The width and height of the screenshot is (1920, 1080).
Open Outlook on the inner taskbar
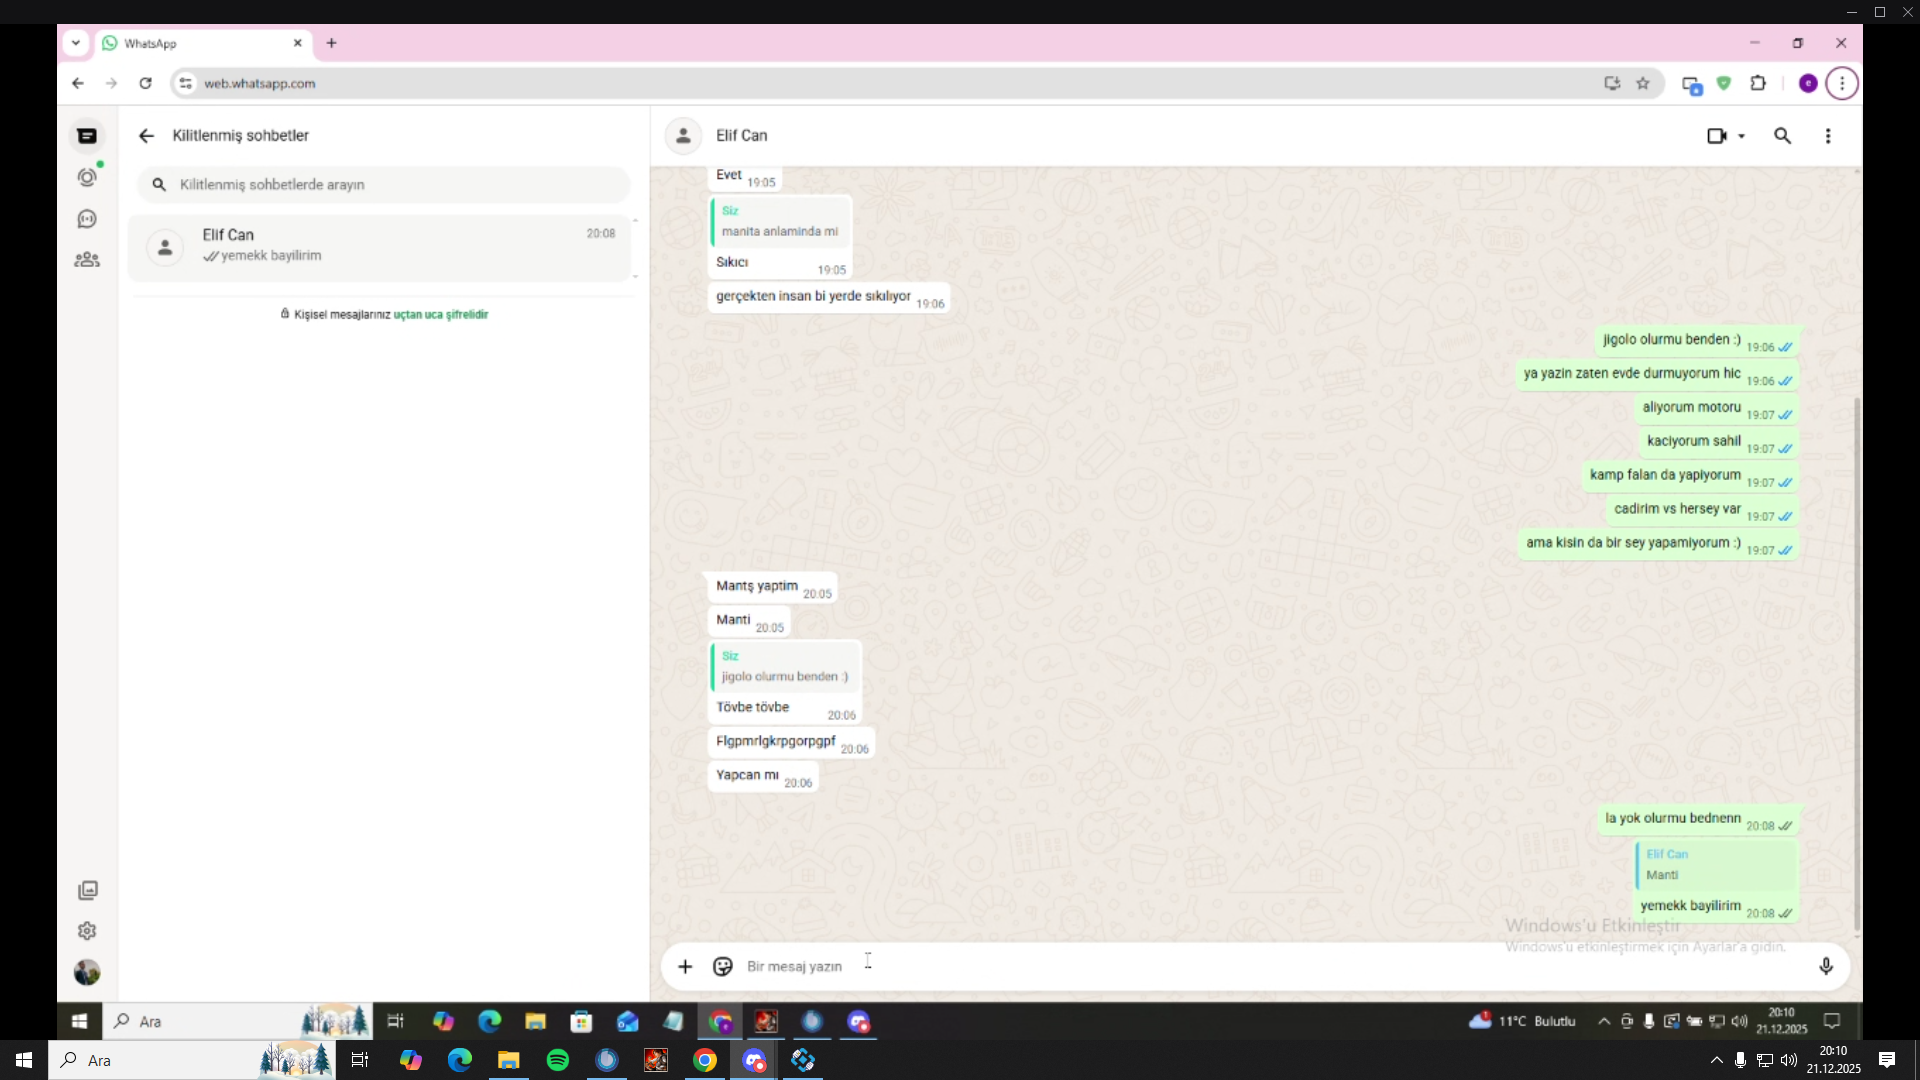627,1021
